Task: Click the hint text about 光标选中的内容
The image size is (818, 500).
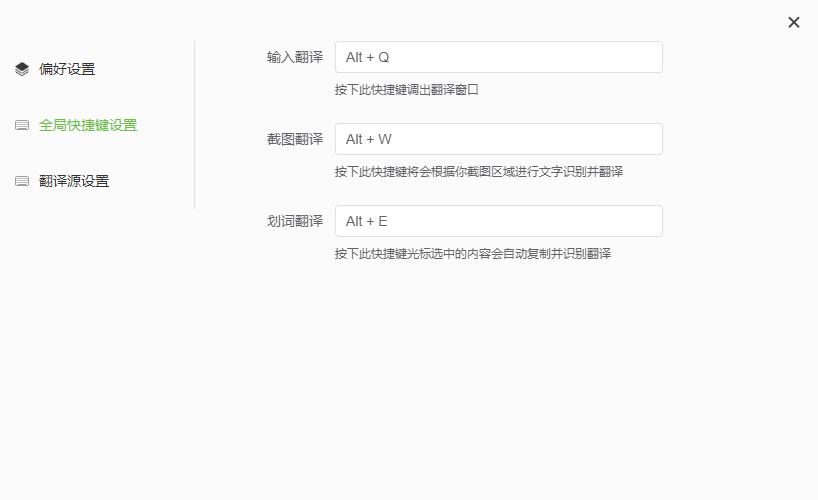Action: coord(473,254)
